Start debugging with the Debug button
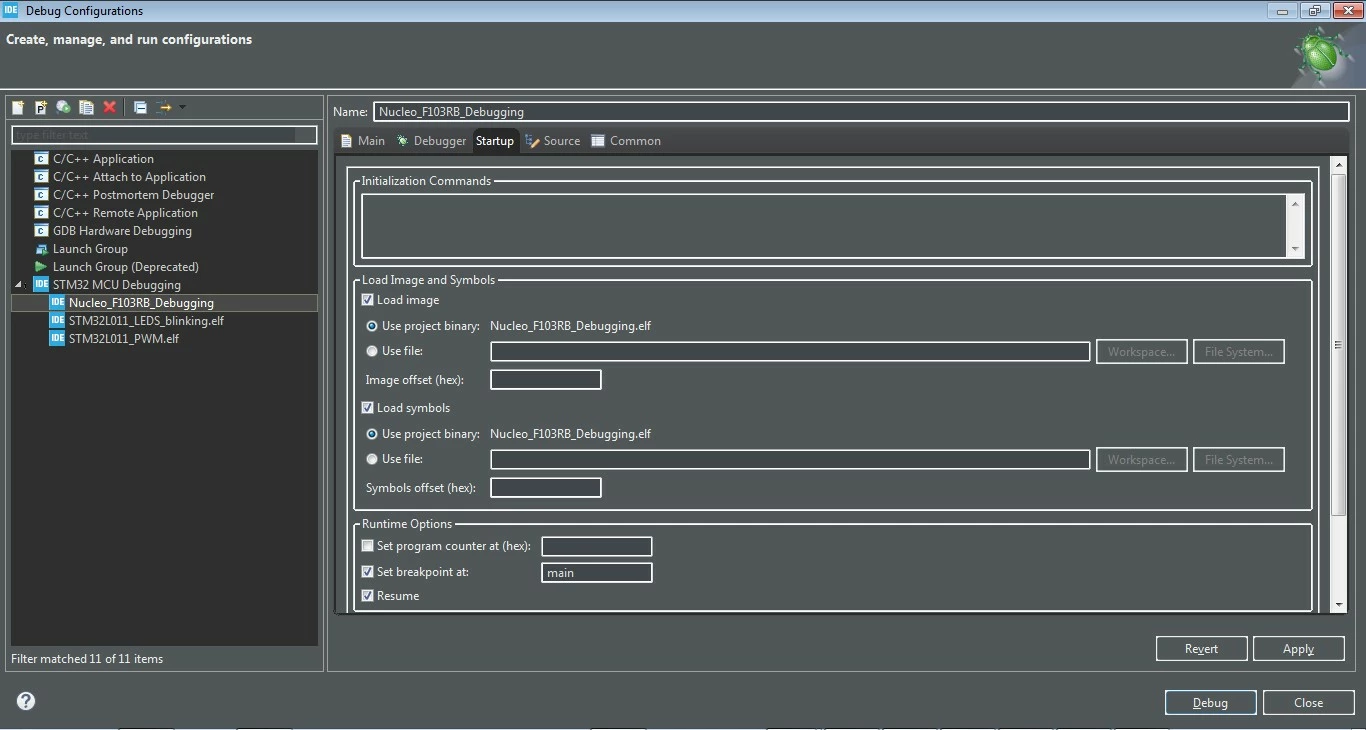Image resolution: width=1366 pixels, height=730 pixels. (x=1210, y=703)
